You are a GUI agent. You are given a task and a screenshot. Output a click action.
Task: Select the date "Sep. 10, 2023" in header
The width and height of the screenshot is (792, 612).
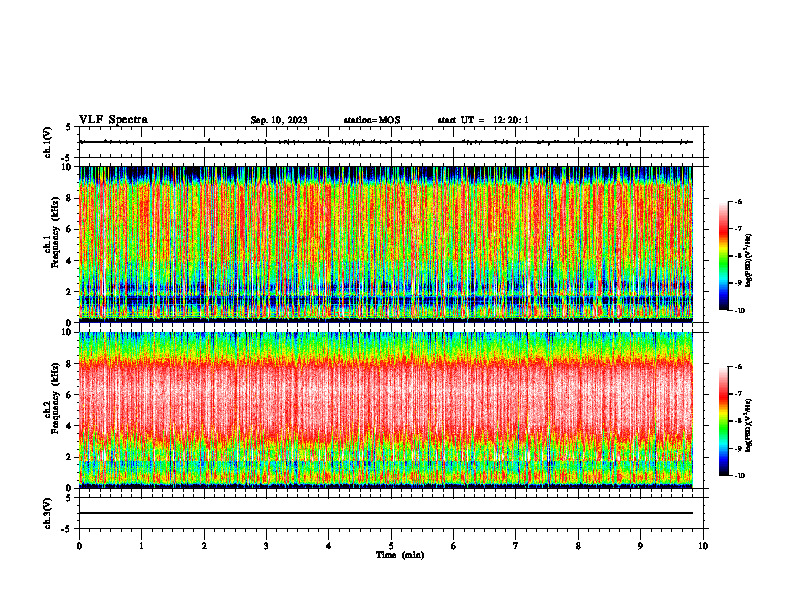click(279, 120)
